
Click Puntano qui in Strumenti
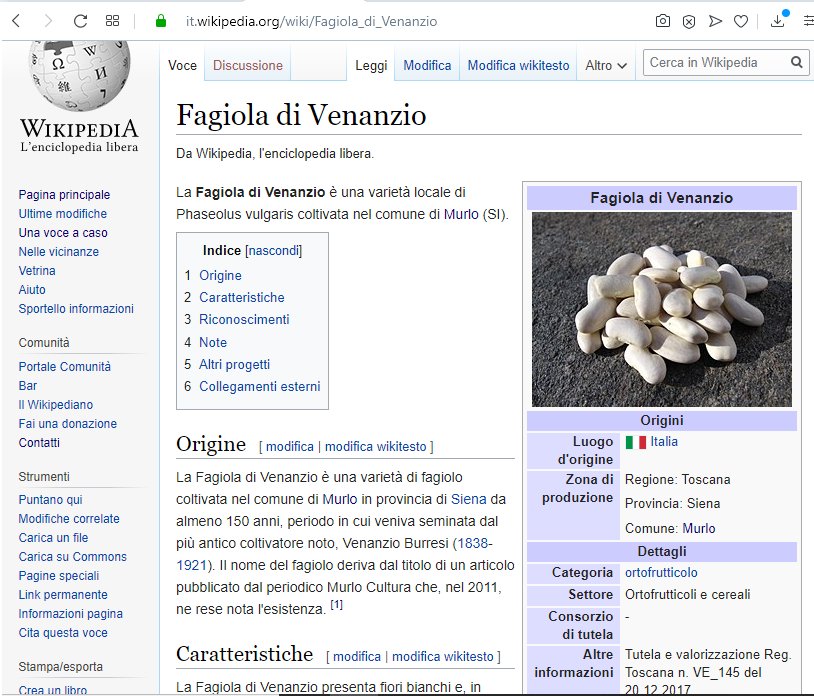(50, 500)
